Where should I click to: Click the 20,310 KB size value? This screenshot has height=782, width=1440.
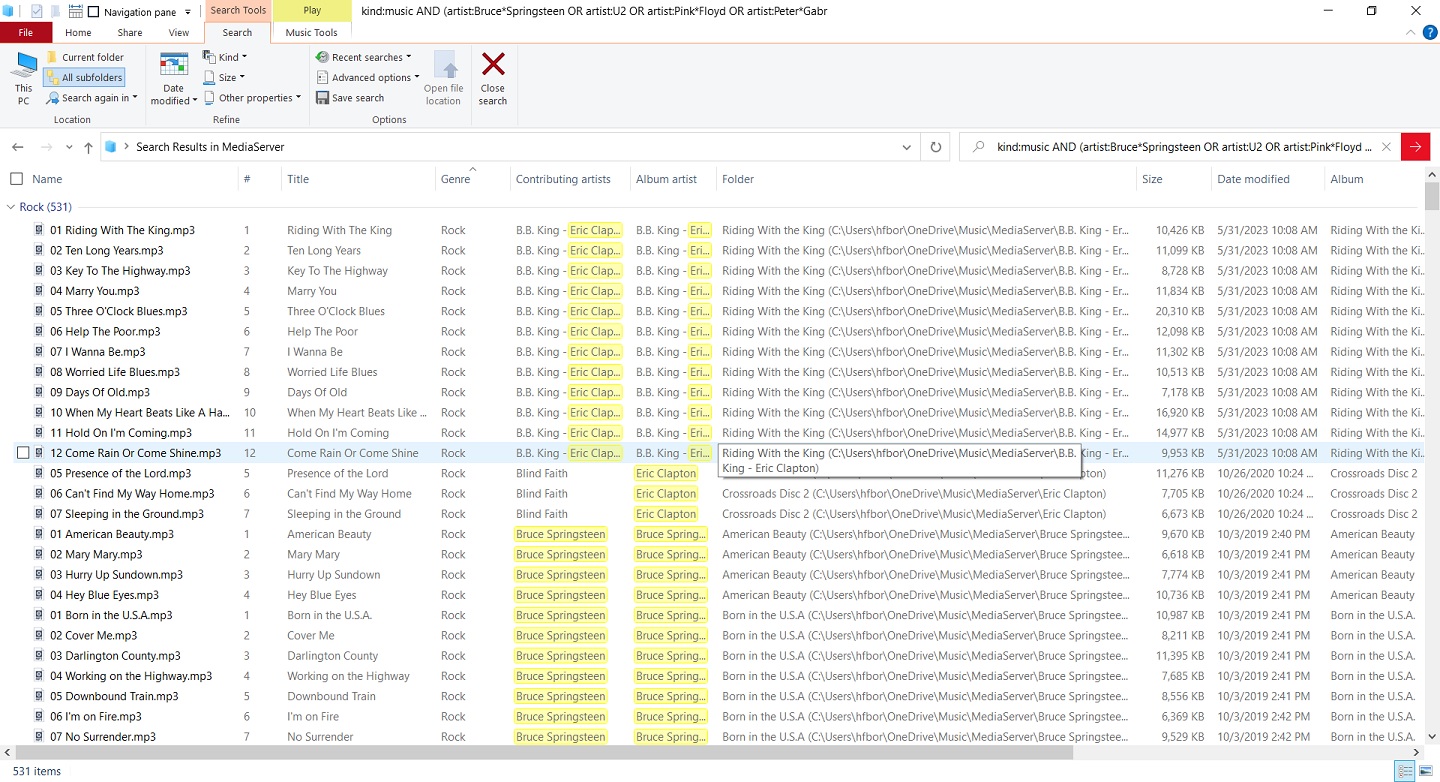click(1180, 311)
